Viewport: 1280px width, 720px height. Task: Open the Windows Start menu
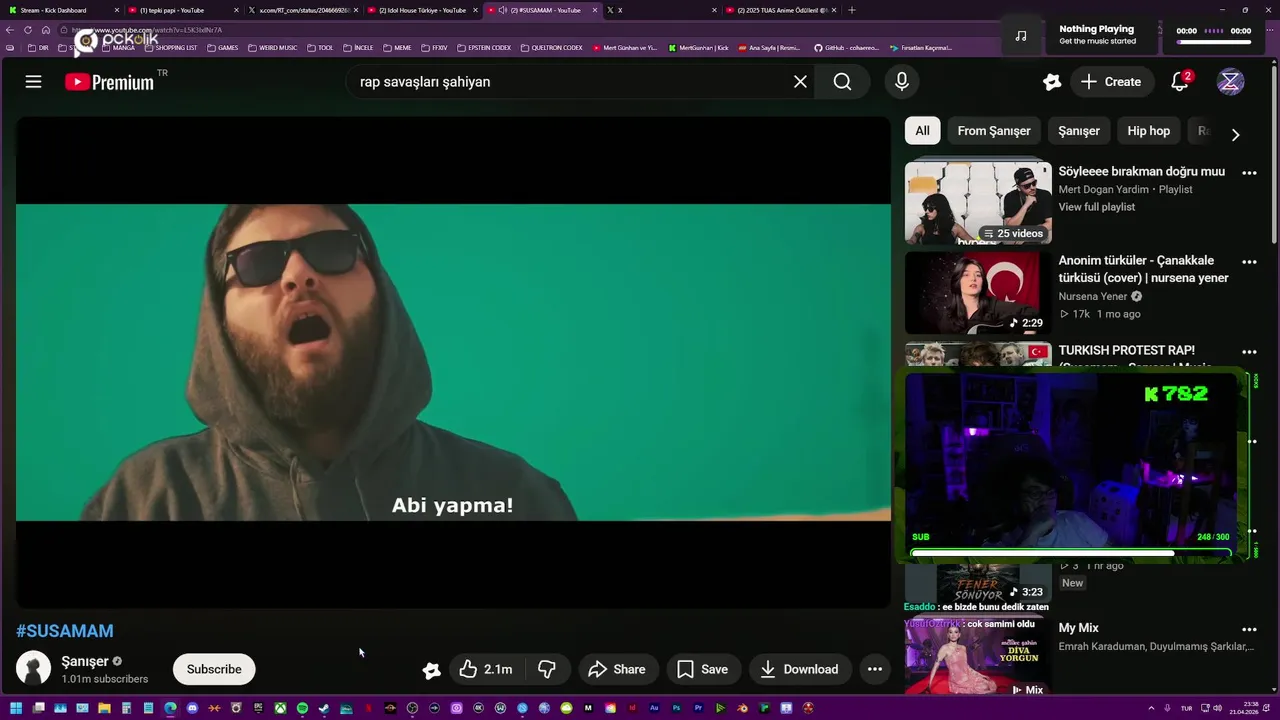16,708
